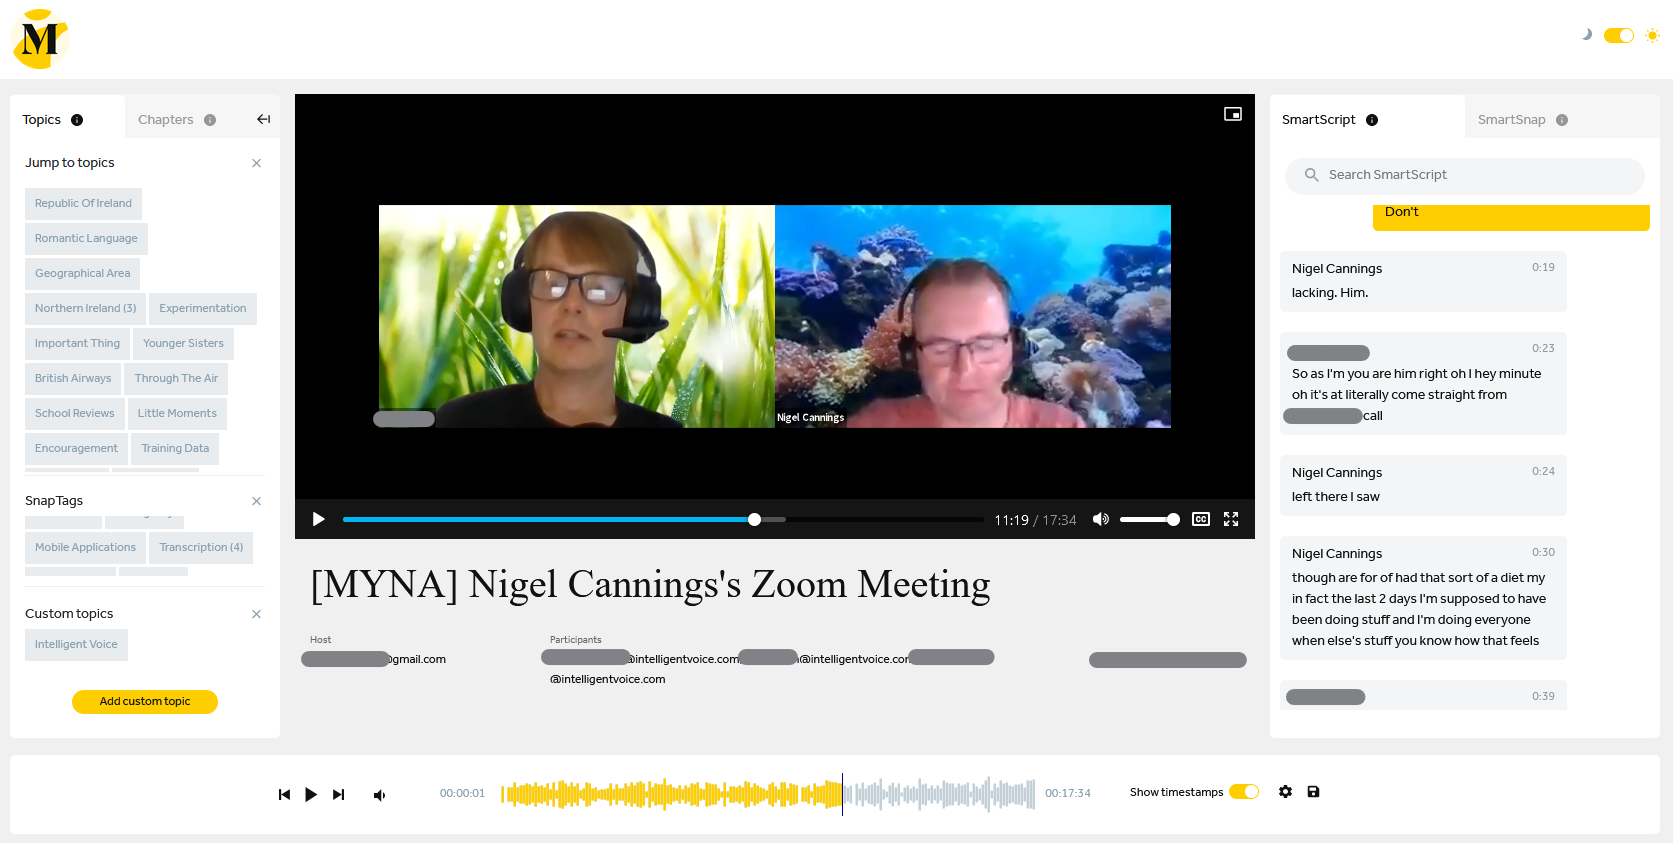Viewport: 1673px width, 843px height.
Task: Click the MYNA logo icon
Action: click(40, 39)
